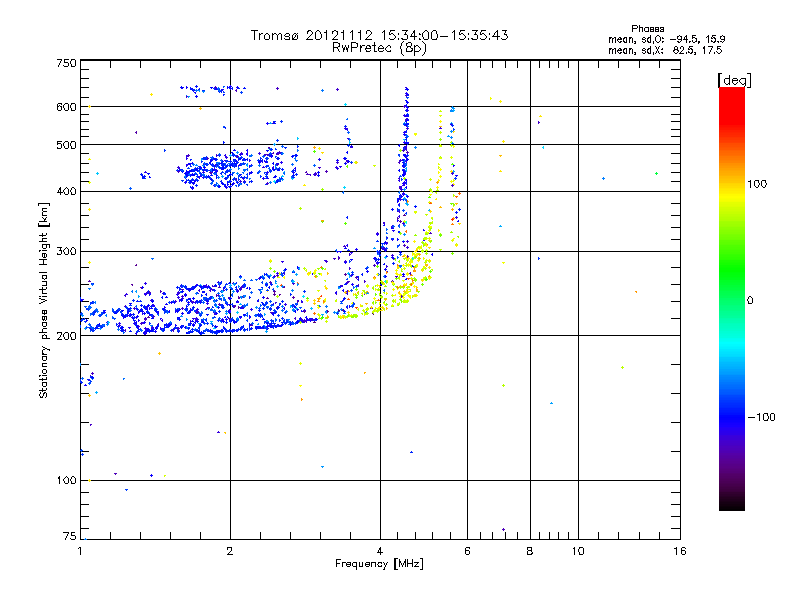Click the 'RwPretec (8p)' subtitle
The width and height of the screenshot is (800, 600).
379,48
